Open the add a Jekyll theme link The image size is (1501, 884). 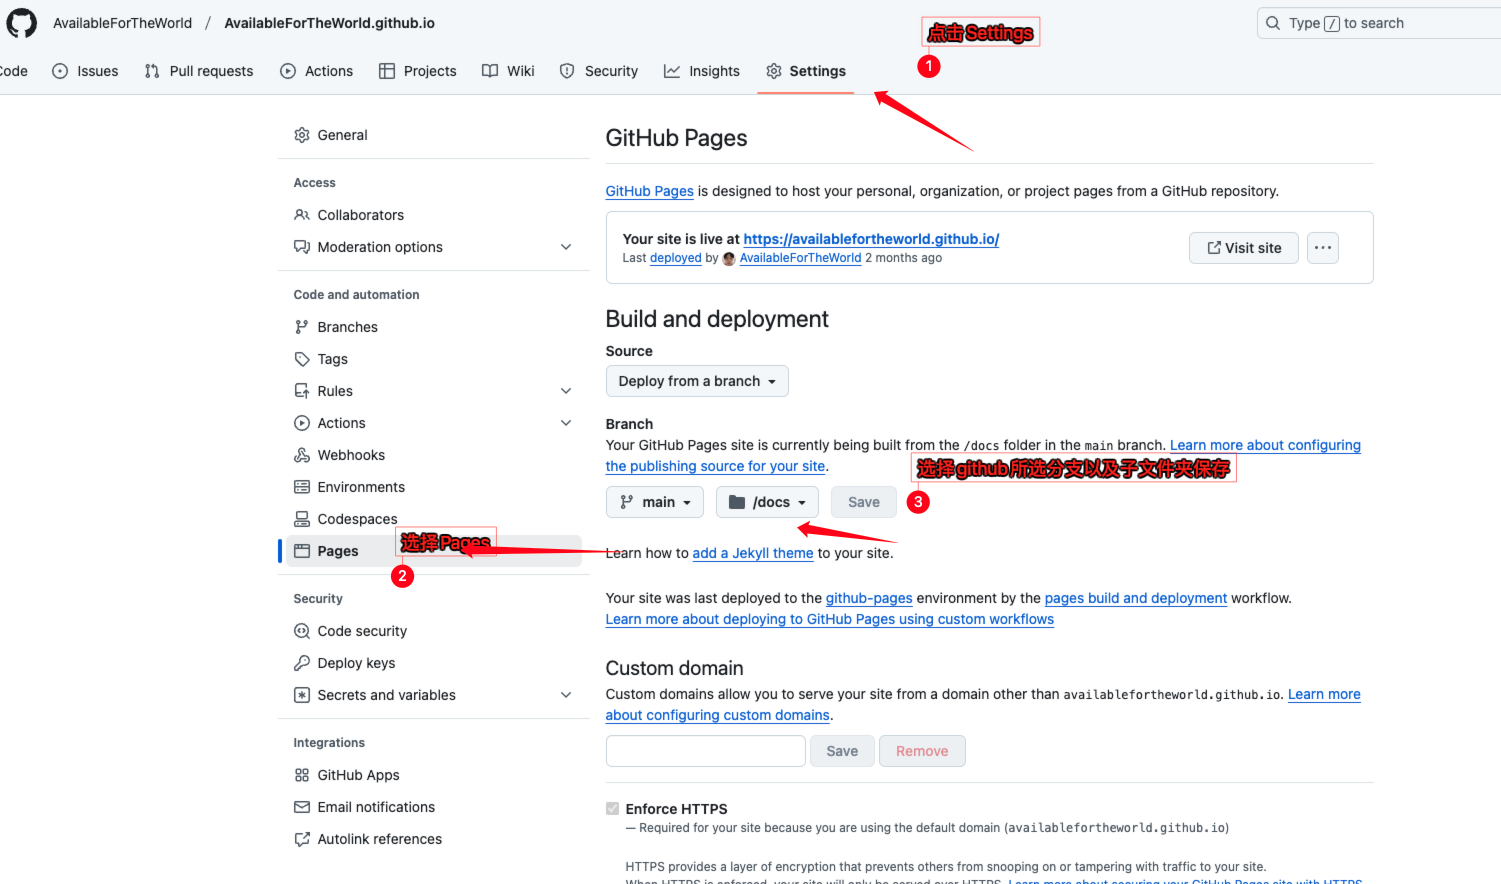pos(753,553)
